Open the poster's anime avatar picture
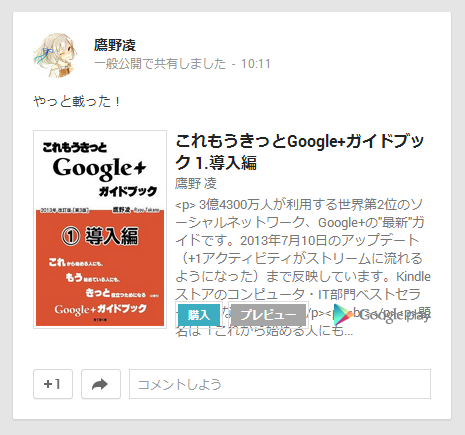Screen dimensions: 465x435 55,55
